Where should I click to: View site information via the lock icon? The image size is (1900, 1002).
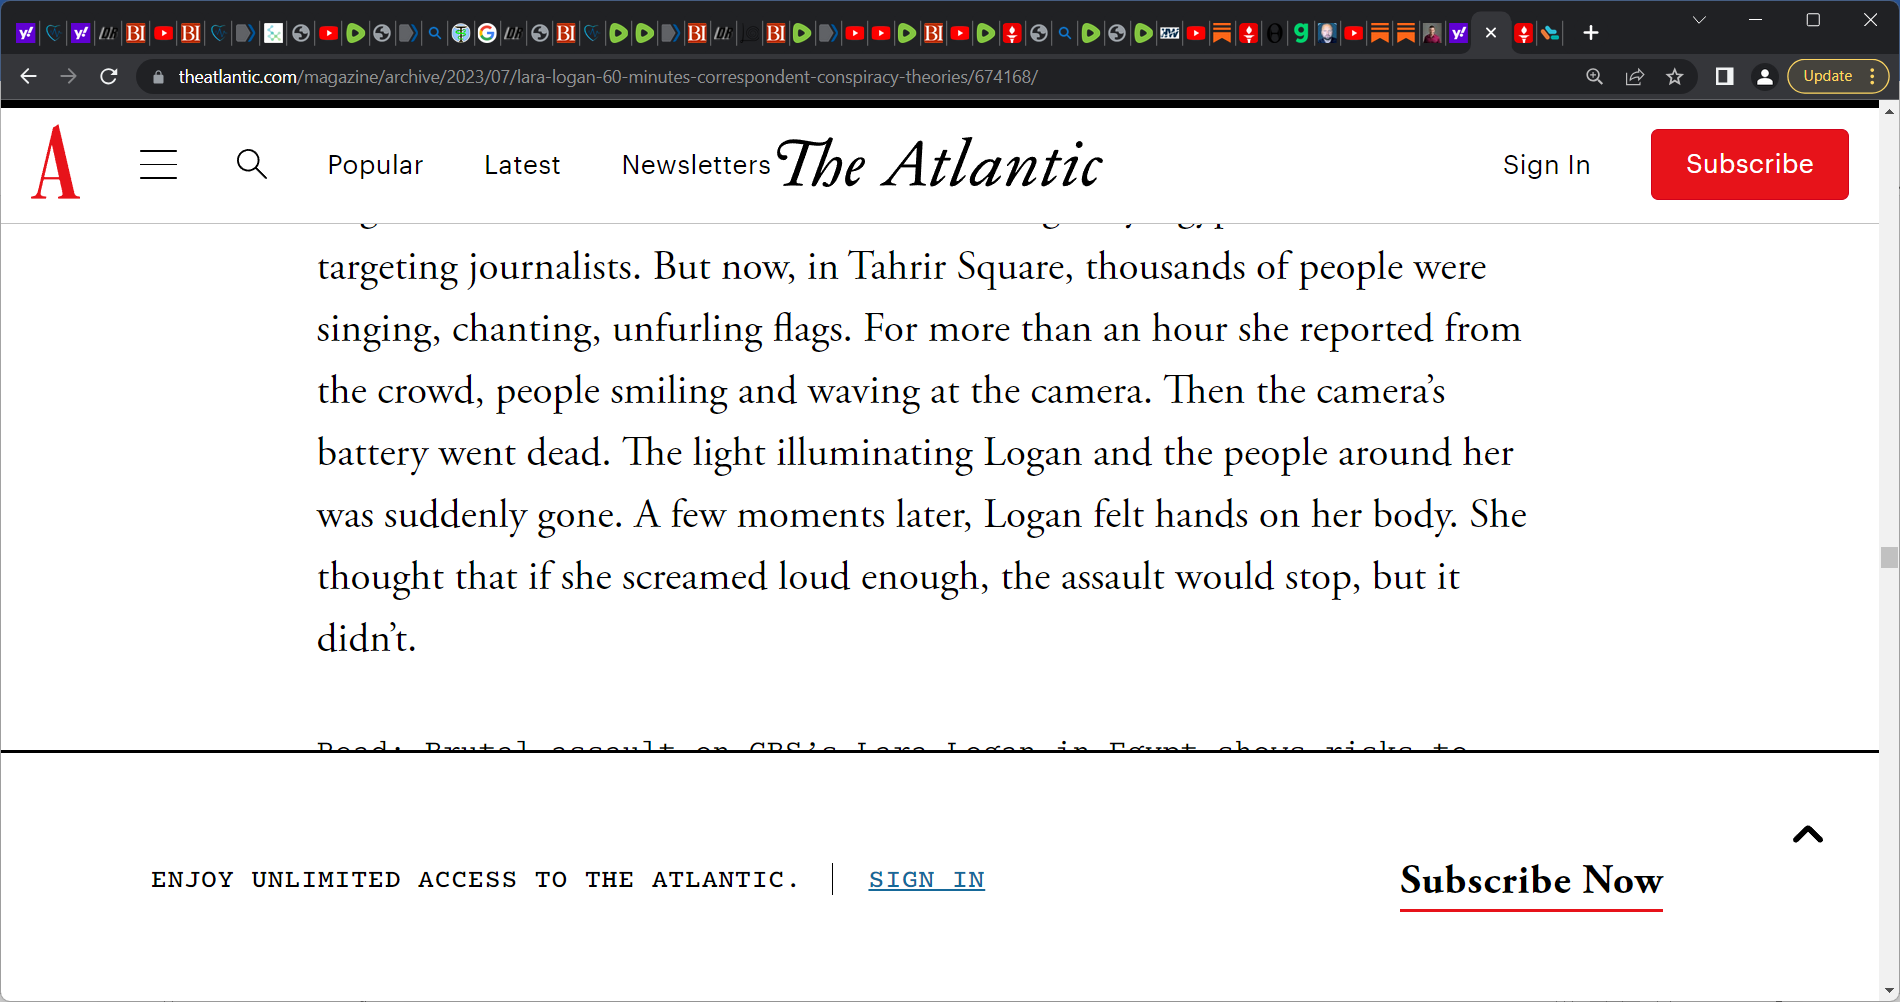[x=158, y=77]
